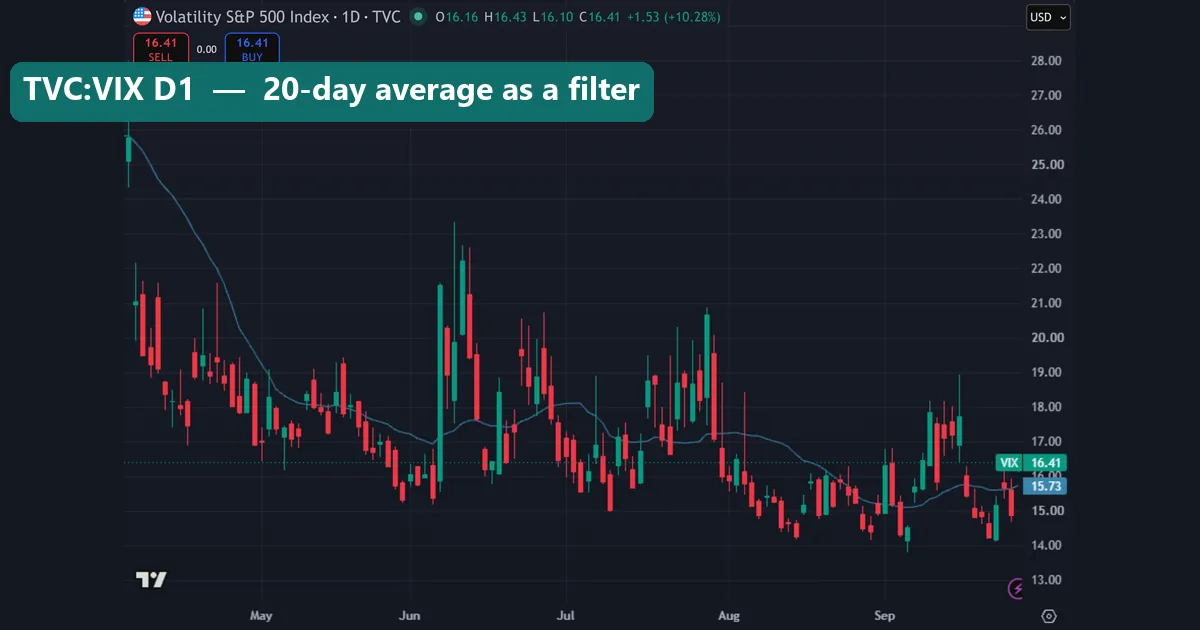Click the change value +1.53 (+10.28%)
Image resolution: width=1200 pixels, height=630 pixels.
(x=674, y=17)
